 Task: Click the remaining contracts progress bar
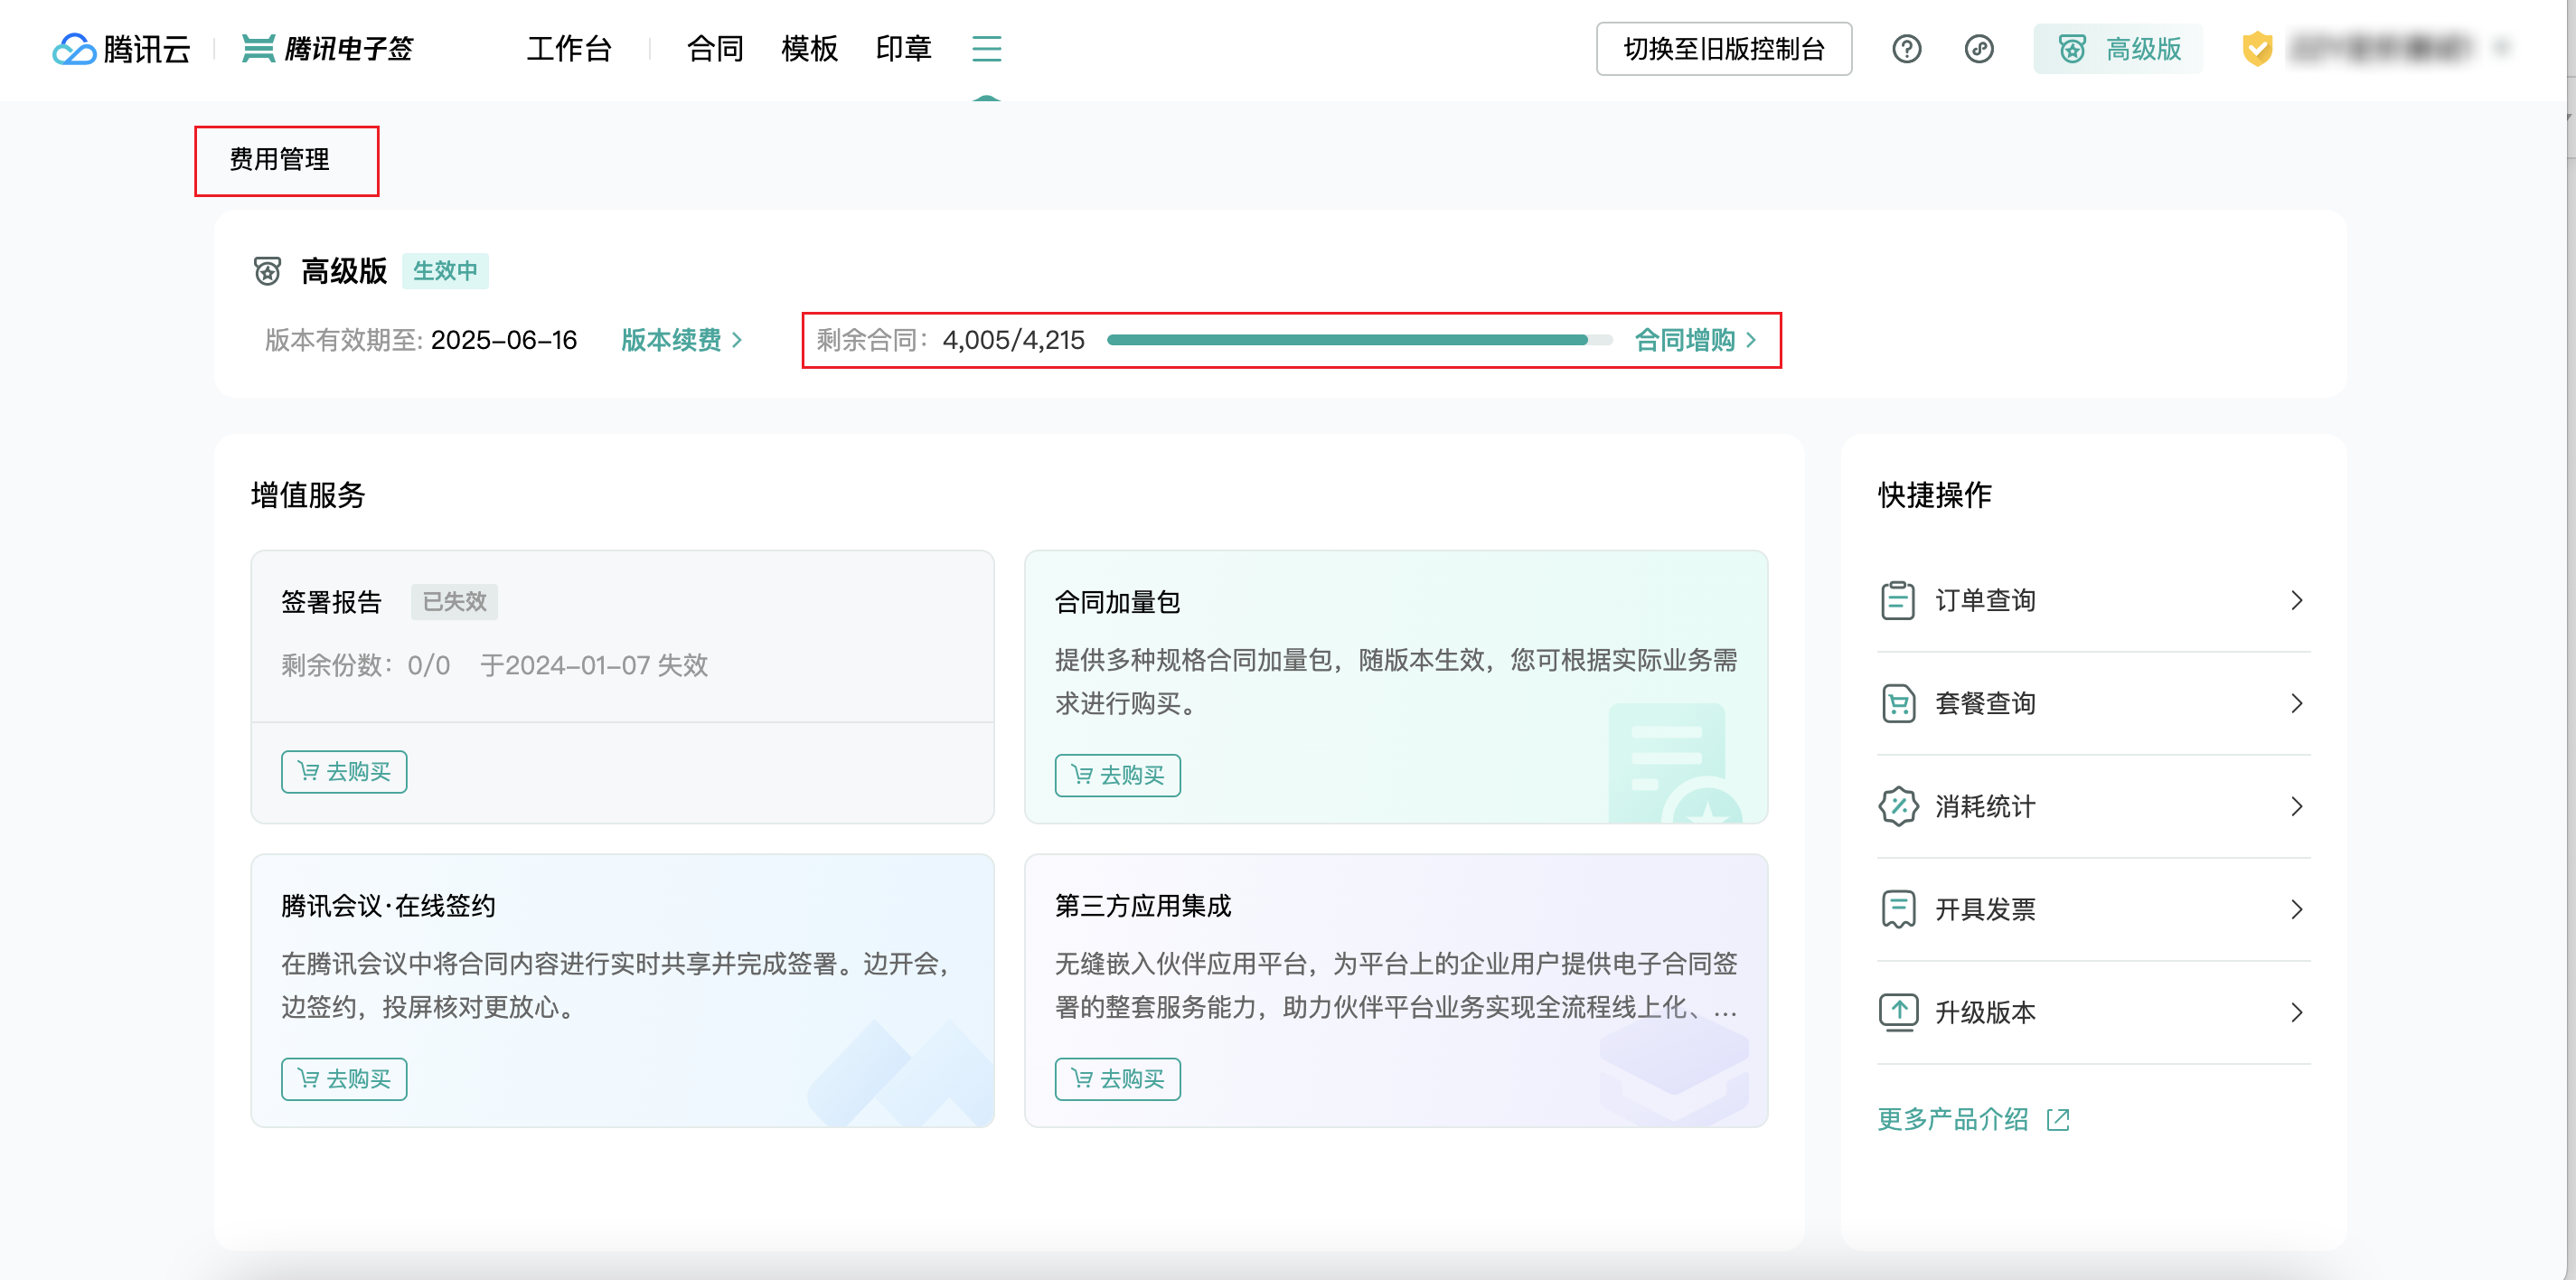pyautogui.click(x=1360, y=340)
